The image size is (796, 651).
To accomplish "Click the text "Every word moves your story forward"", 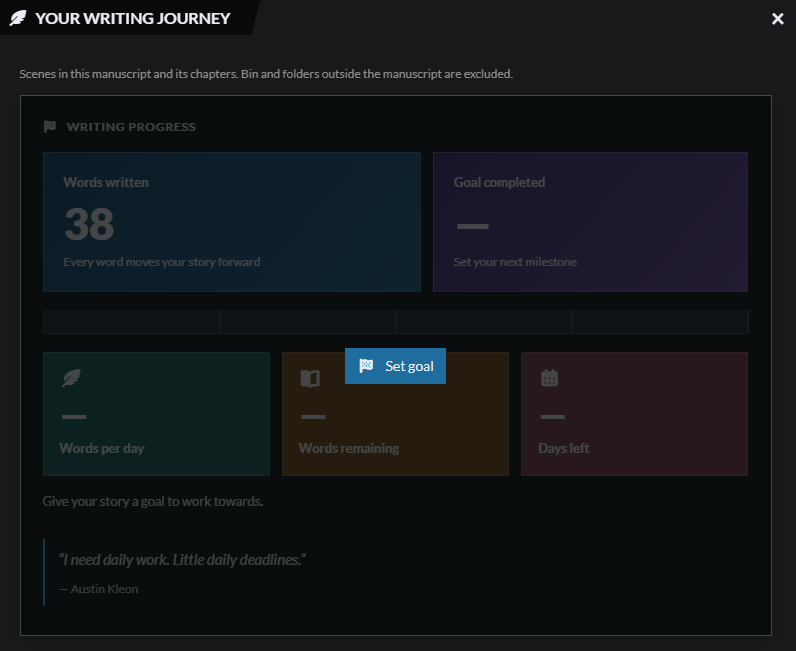I will click(161, 262).
